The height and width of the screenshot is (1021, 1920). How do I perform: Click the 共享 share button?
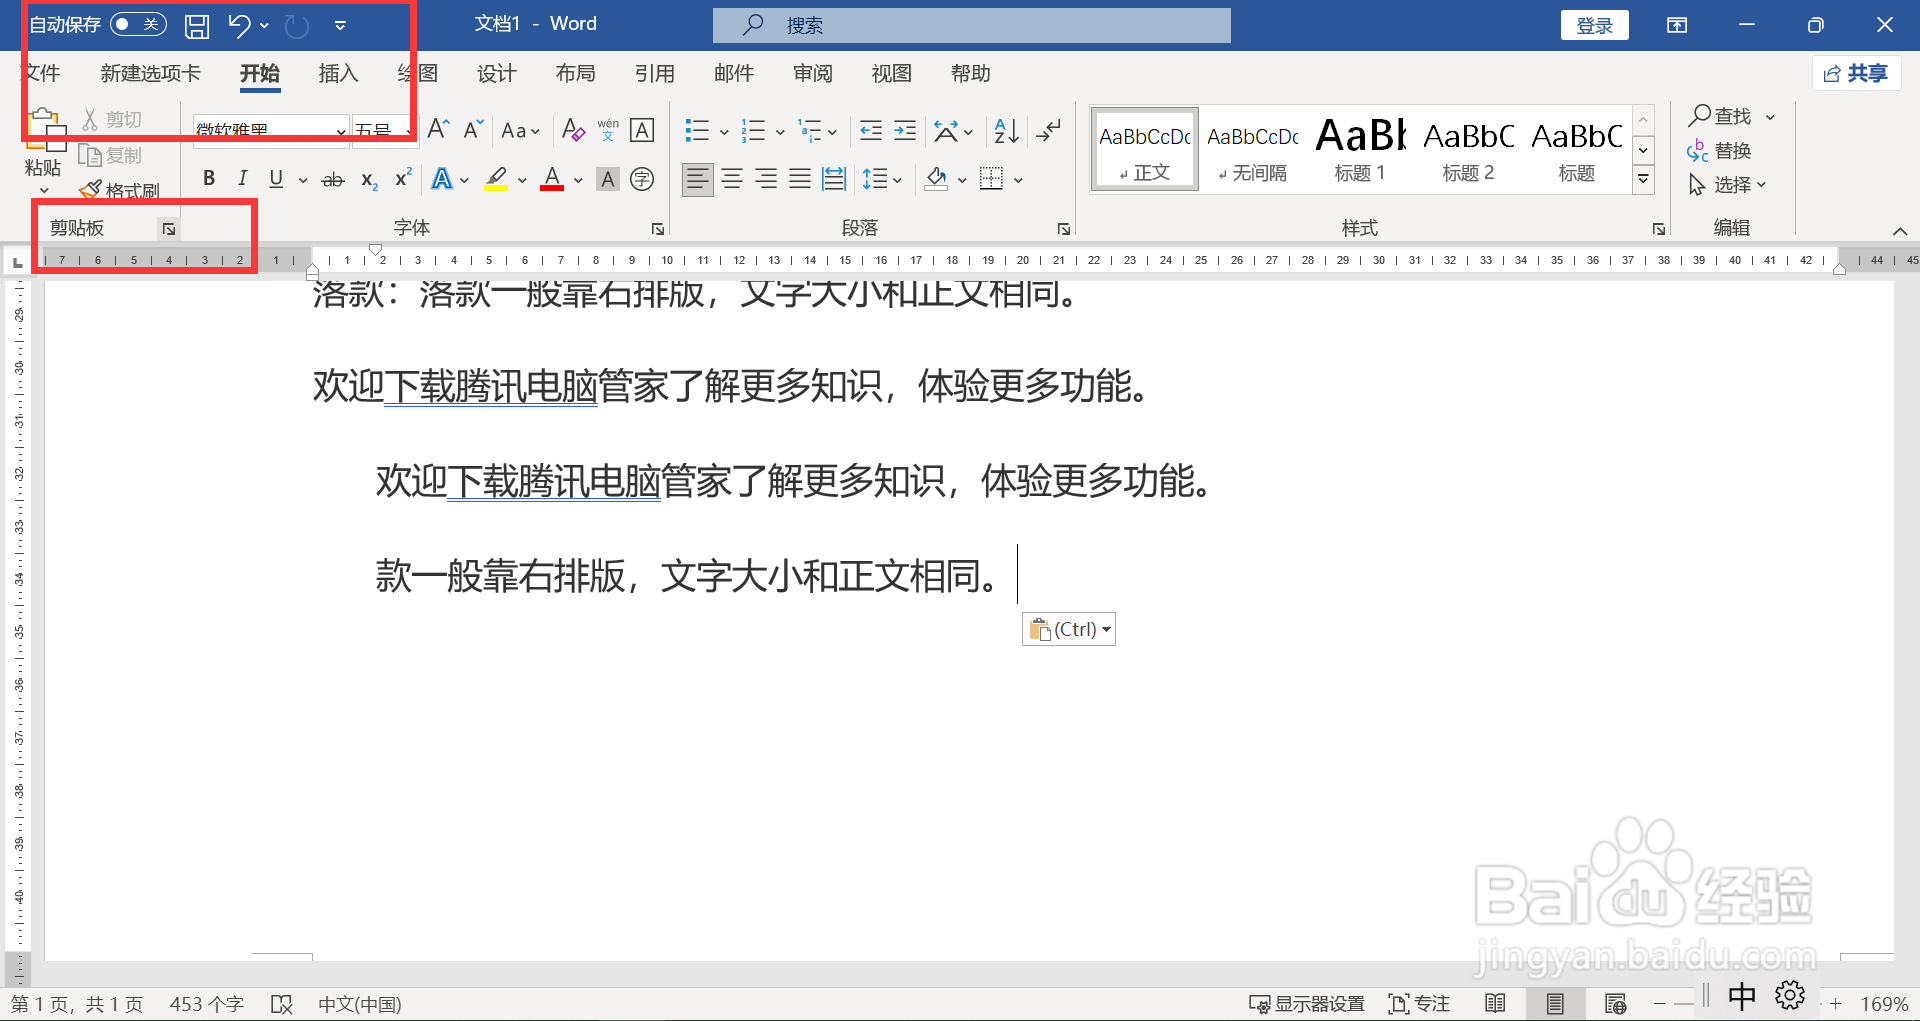1856,73
